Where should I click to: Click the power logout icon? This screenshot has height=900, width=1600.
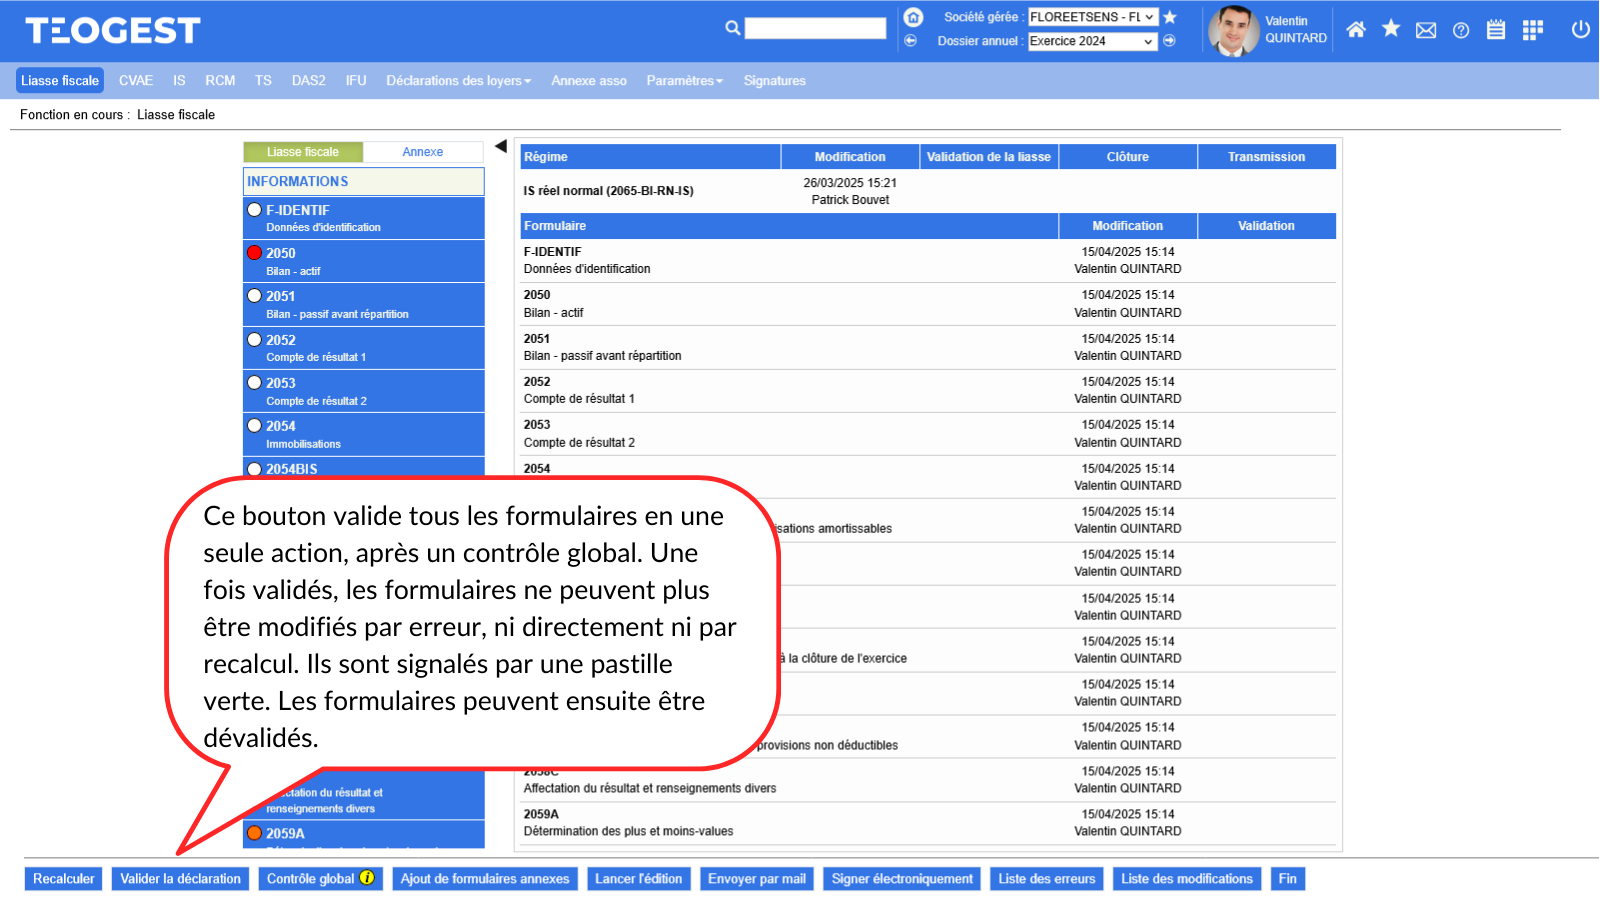pos(1580,30)
